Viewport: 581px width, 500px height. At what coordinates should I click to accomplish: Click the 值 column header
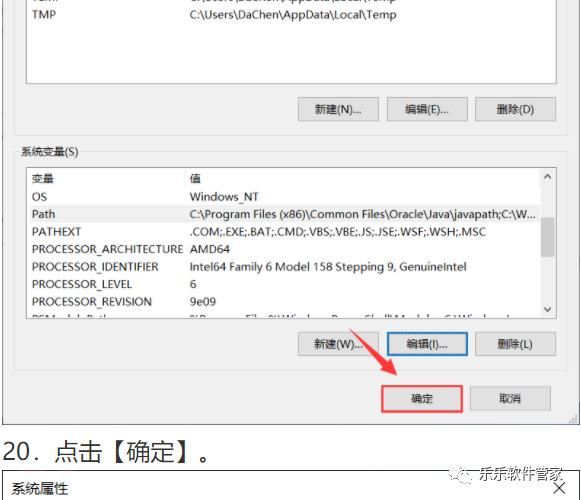(362, 179)
